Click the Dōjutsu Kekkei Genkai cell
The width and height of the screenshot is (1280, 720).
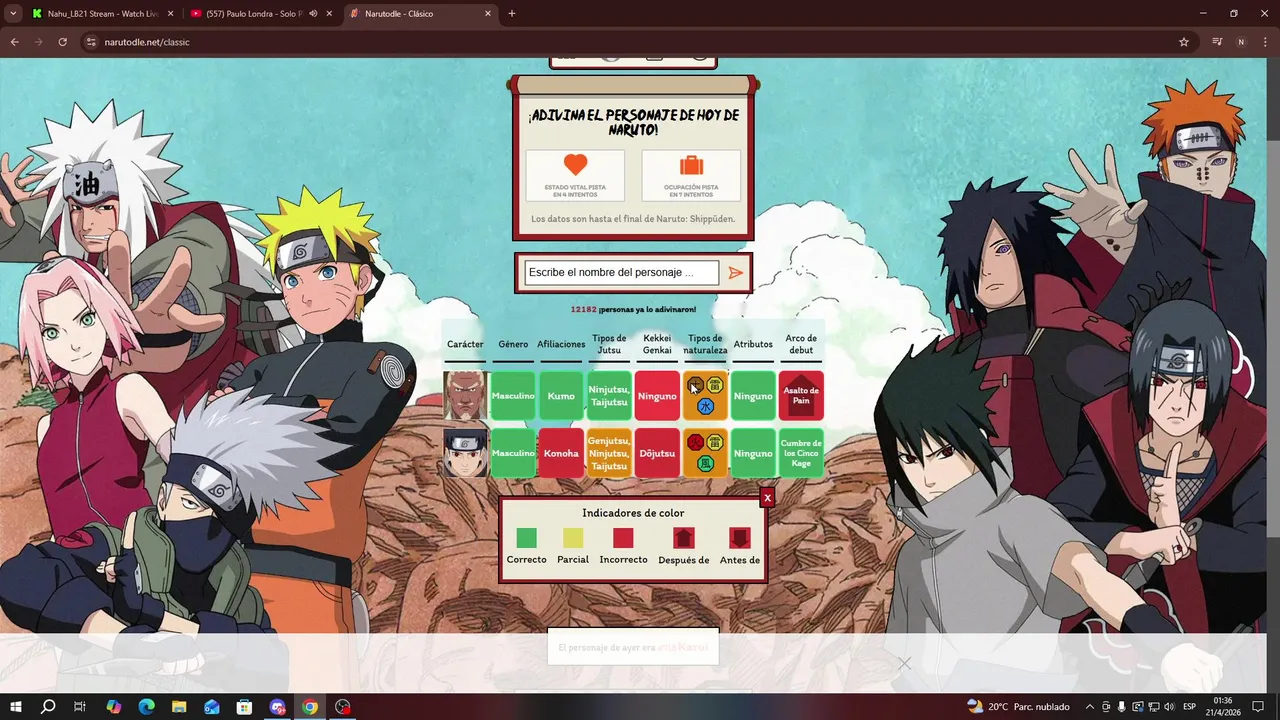(x=657, y=453)
